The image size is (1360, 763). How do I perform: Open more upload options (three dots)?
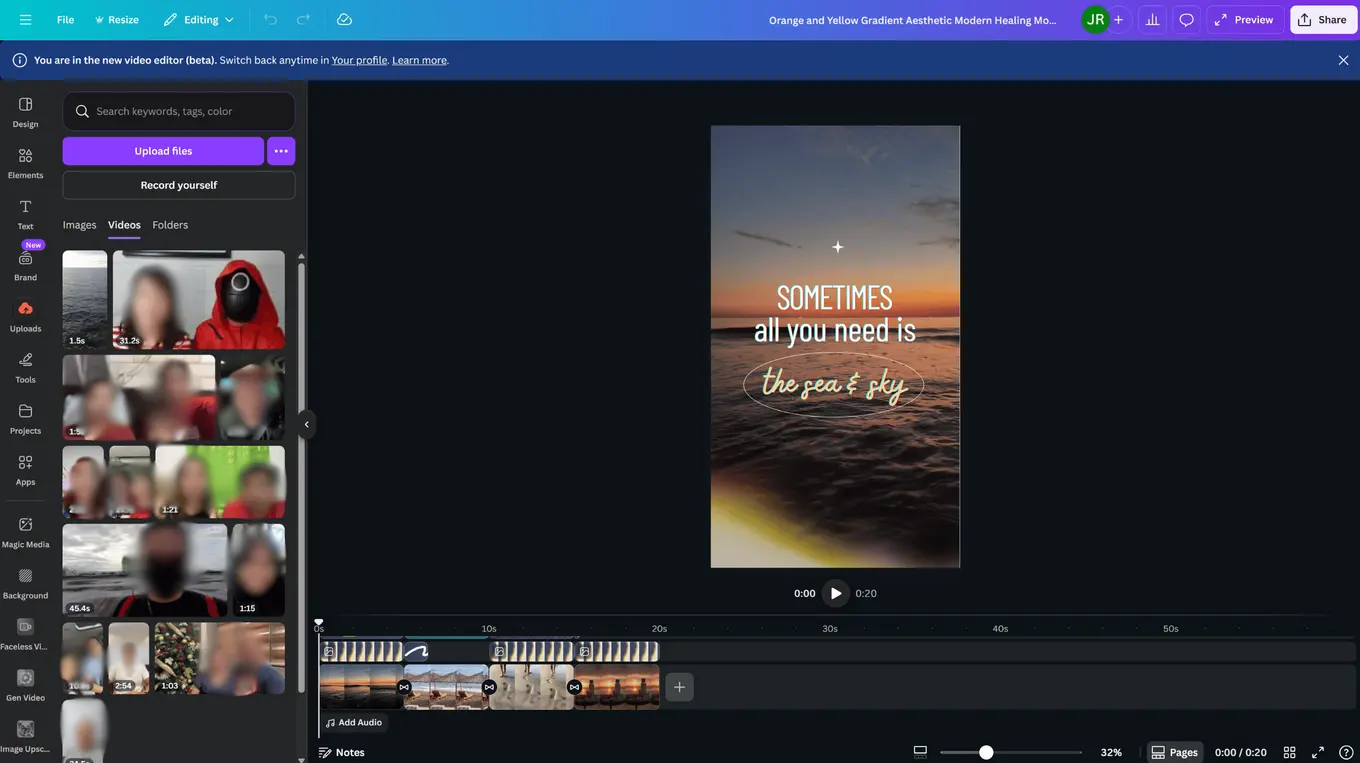pyautogui.click(x=281, y=151)
